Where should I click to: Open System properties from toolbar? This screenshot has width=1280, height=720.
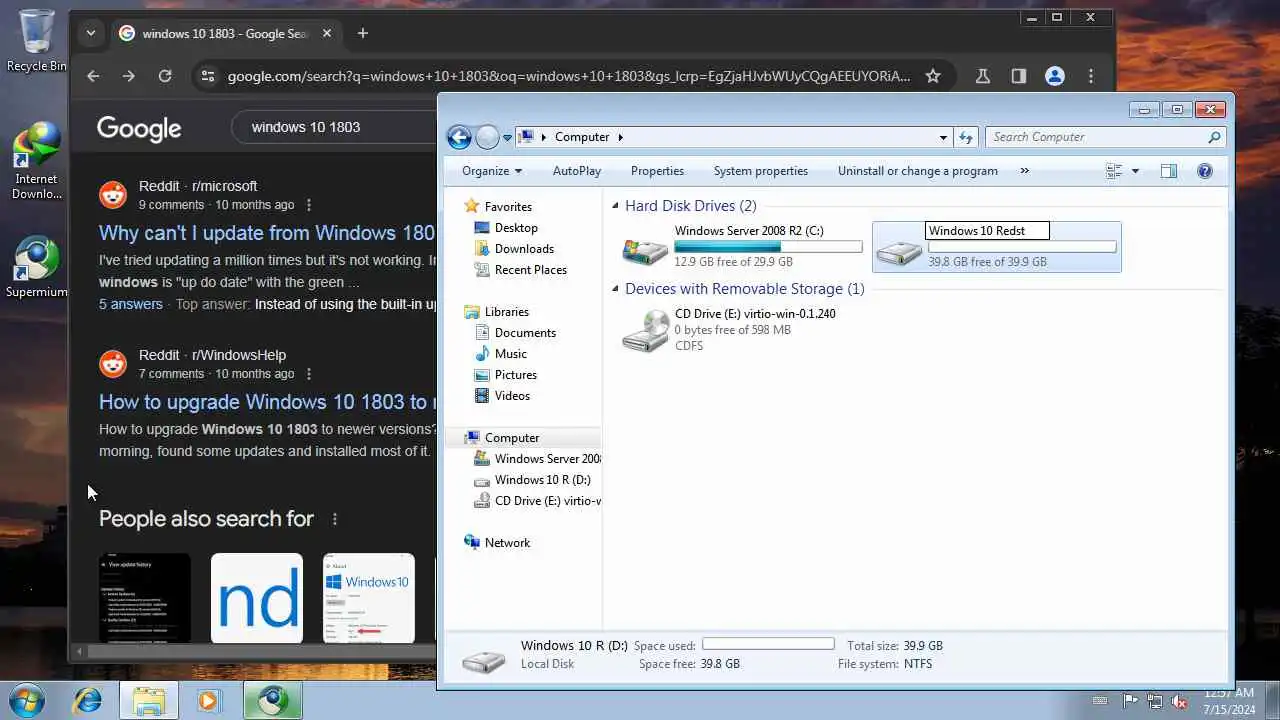(760, 171)
